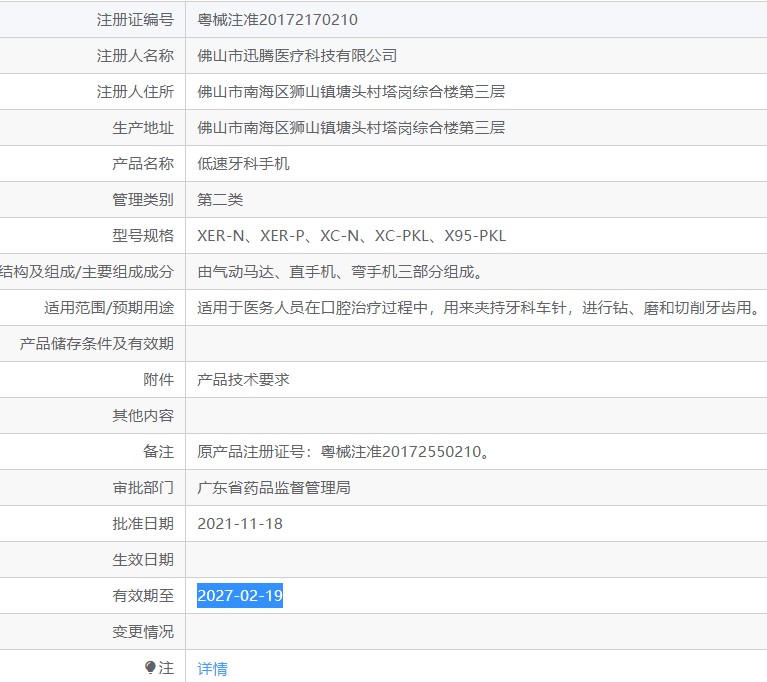Viewport: 767px width, 682px height.
Task: Click product name 低速牙科手机
Action: [243, 163]
